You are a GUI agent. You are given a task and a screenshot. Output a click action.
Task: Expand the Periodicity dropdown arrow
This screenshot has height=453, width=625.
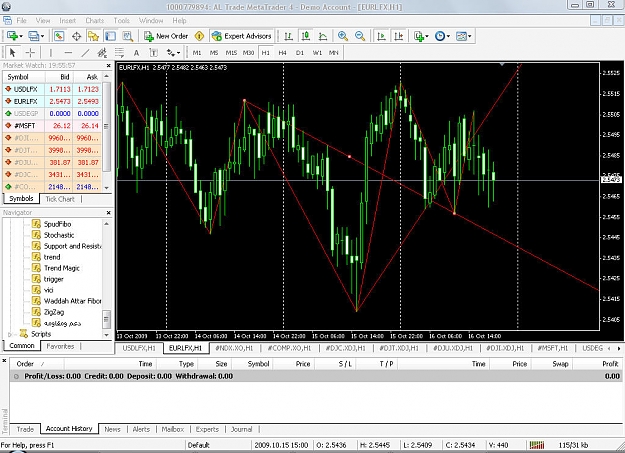pos(448,36)
